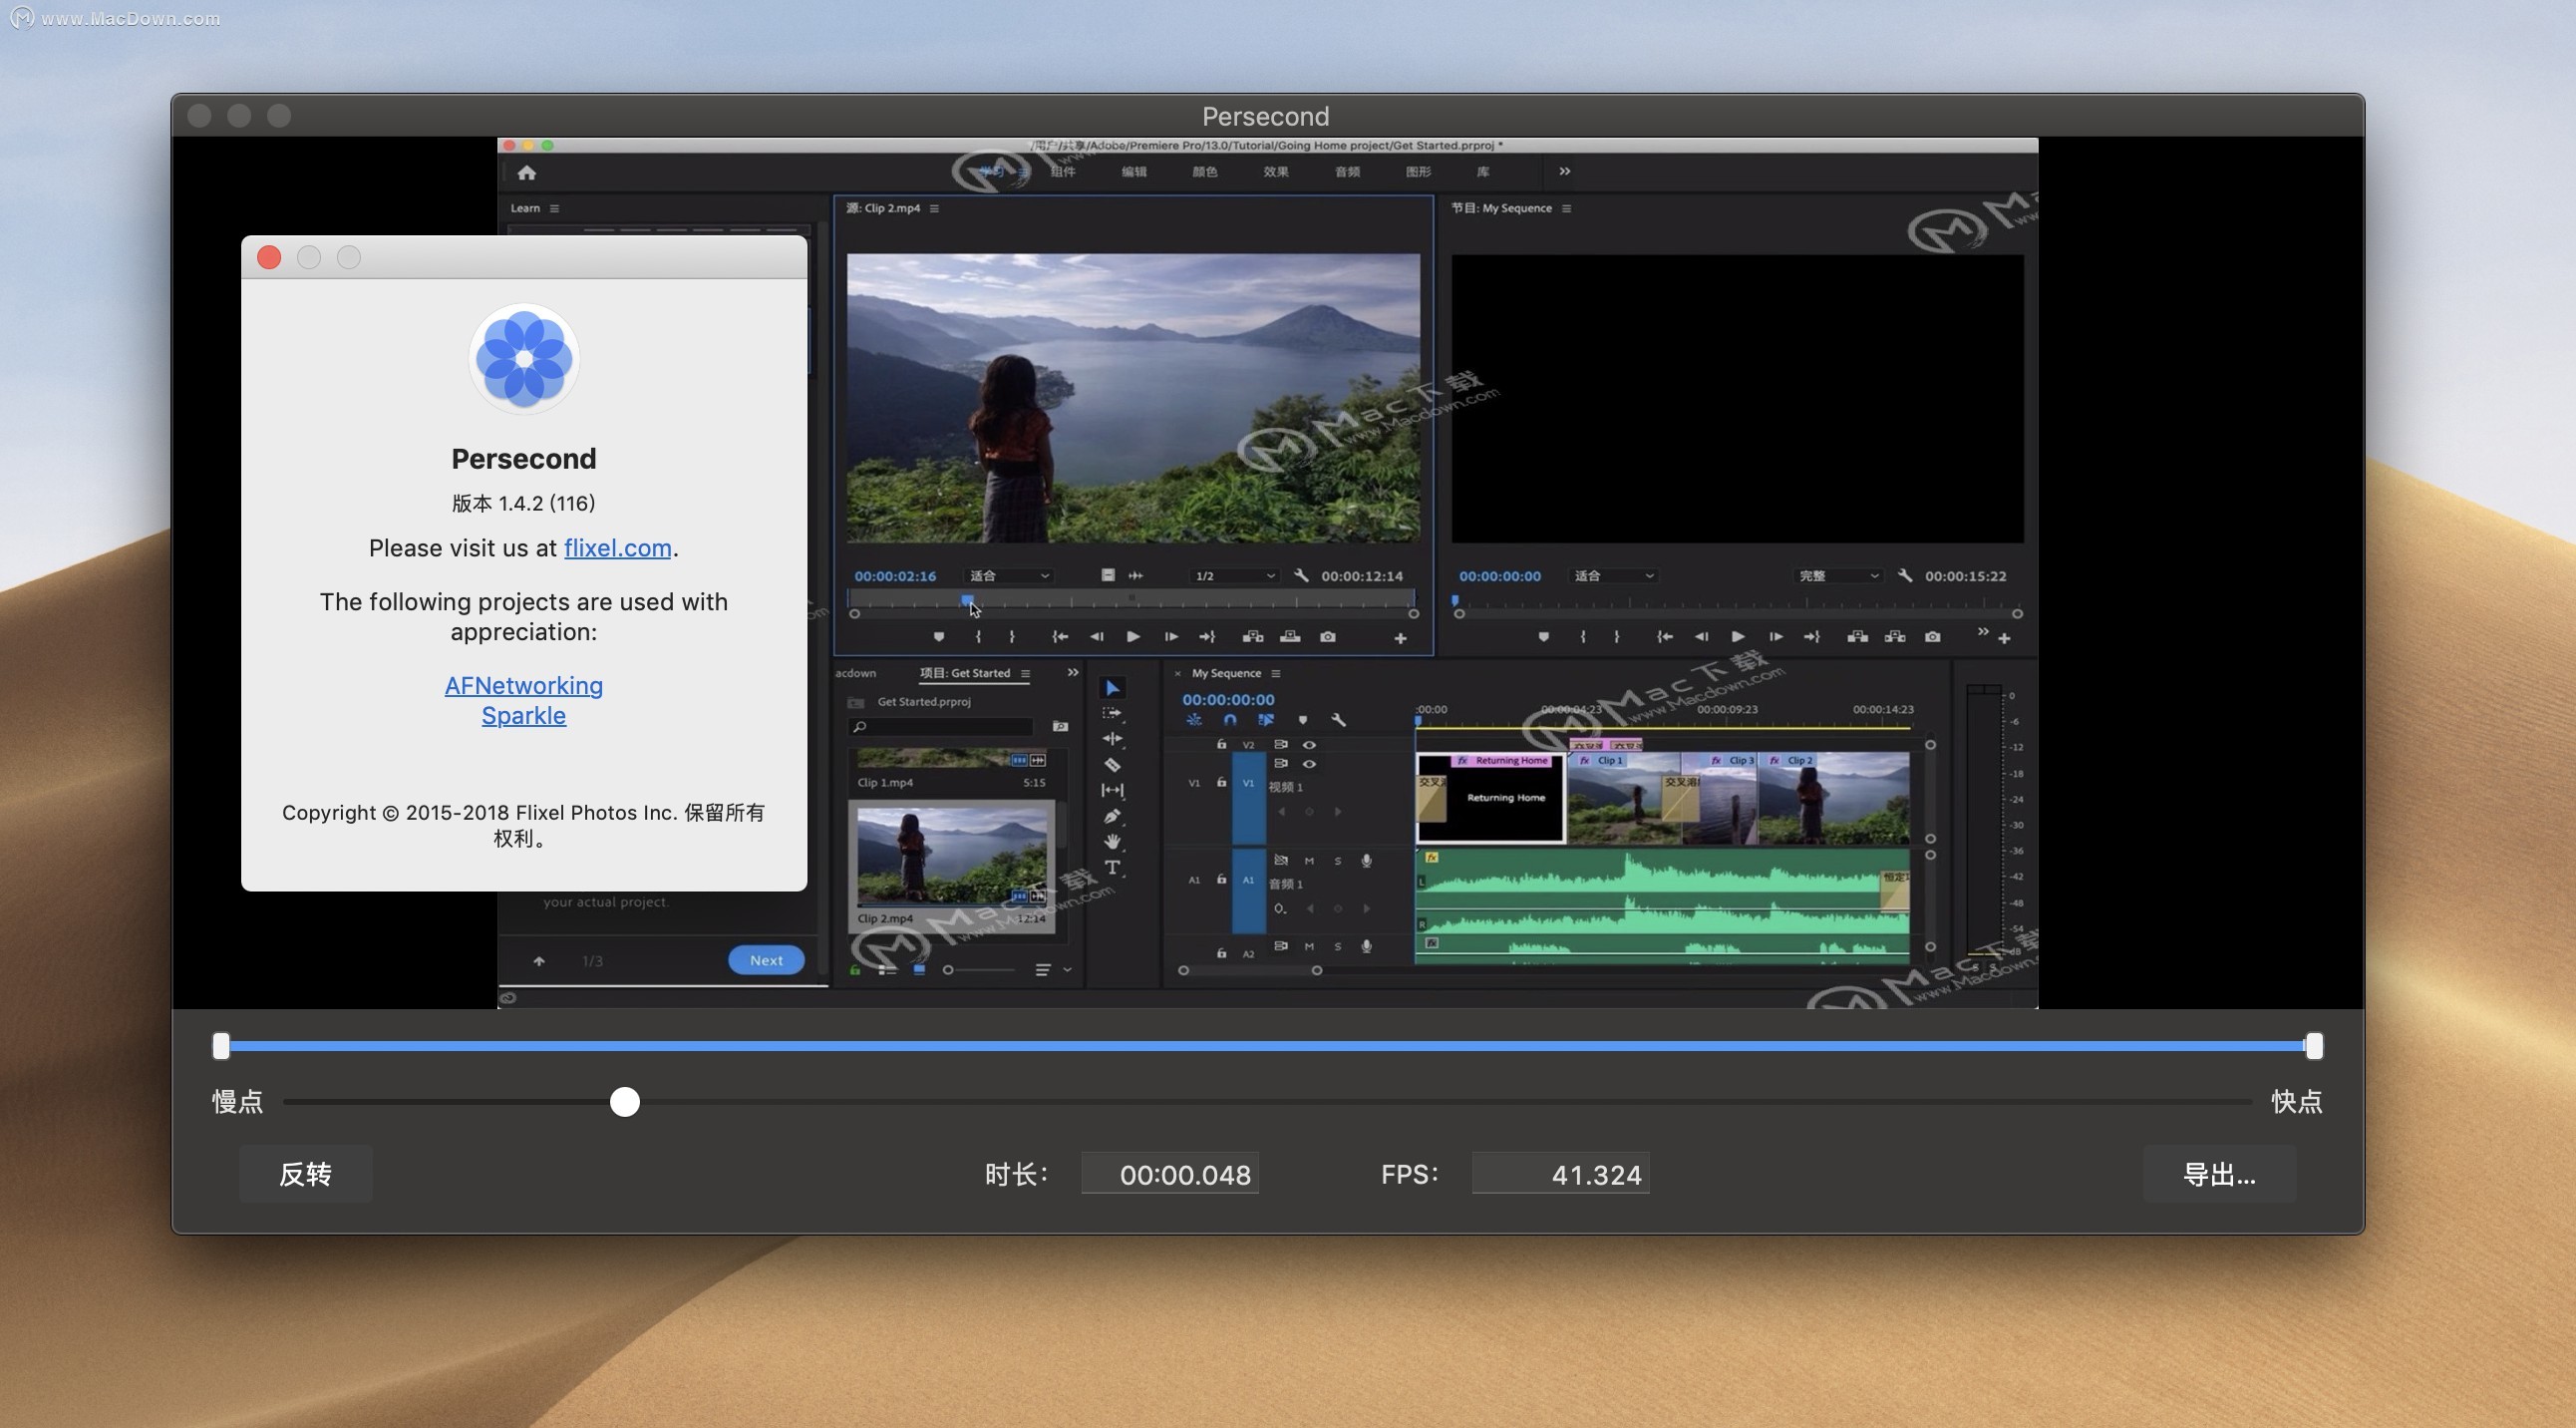Toggle 视频 1 track output eye
2576x1428 pixels.
tap(1309, 764)
